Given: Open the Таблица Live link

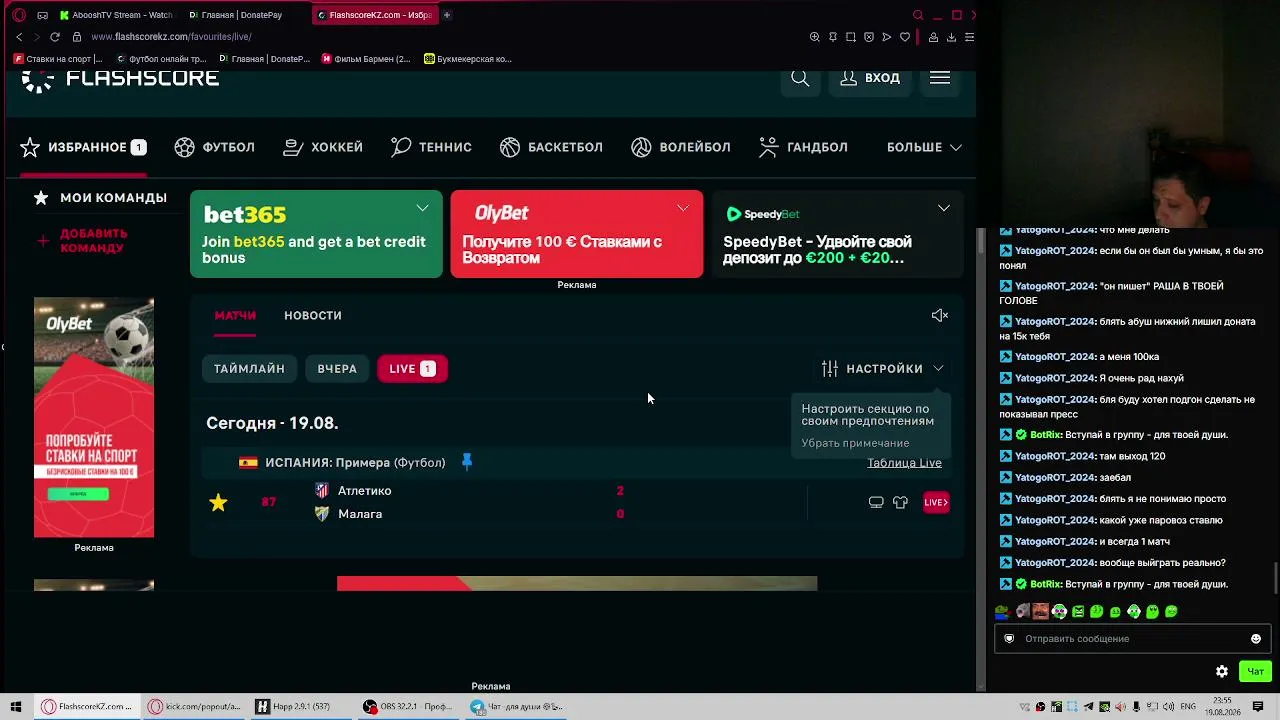Looking at the screenshot, I should (904, 463).
